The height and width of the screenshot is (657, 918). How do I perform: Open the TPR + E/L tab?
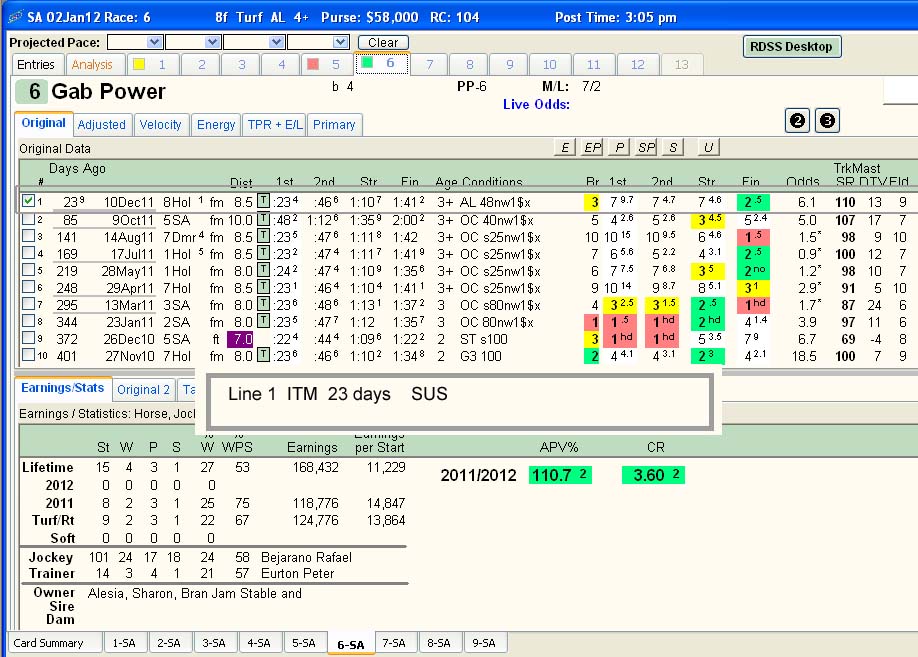tap(274, 125)
